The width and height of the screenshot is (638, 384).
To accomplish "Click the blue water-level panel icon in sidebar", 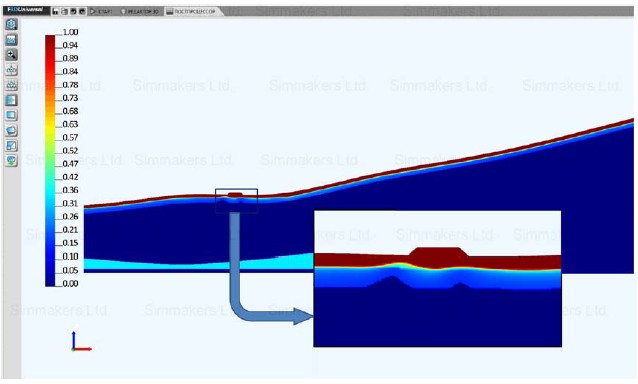I will pos(11,39).
